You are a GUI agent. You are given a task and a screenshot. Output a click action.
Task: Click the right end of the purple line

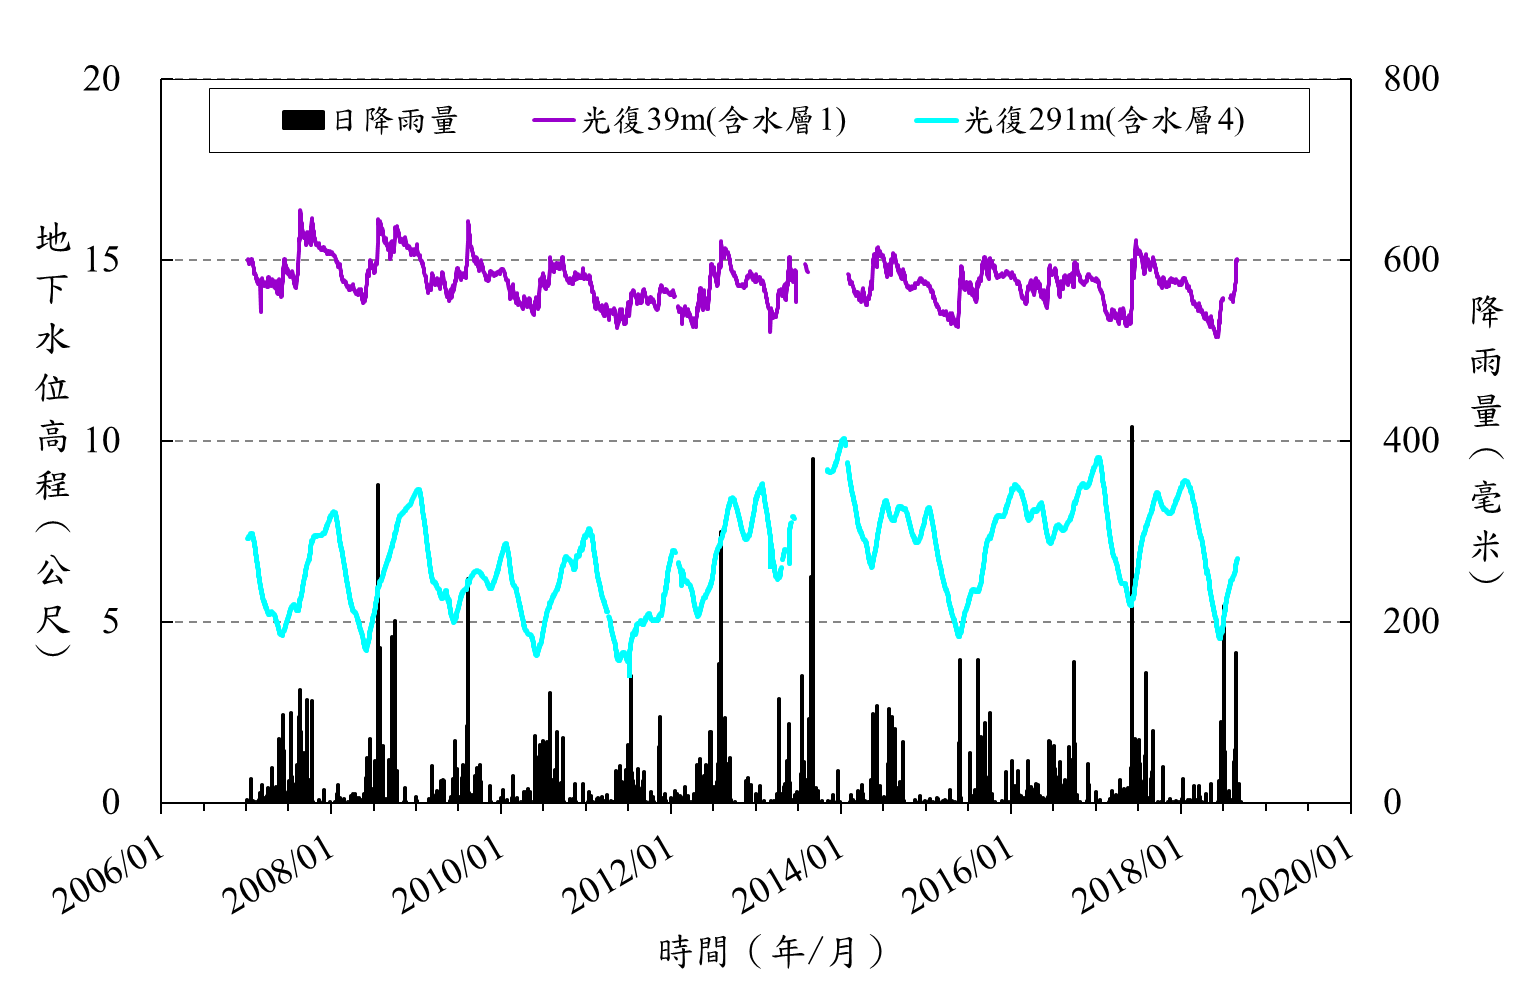(1237, 260)
